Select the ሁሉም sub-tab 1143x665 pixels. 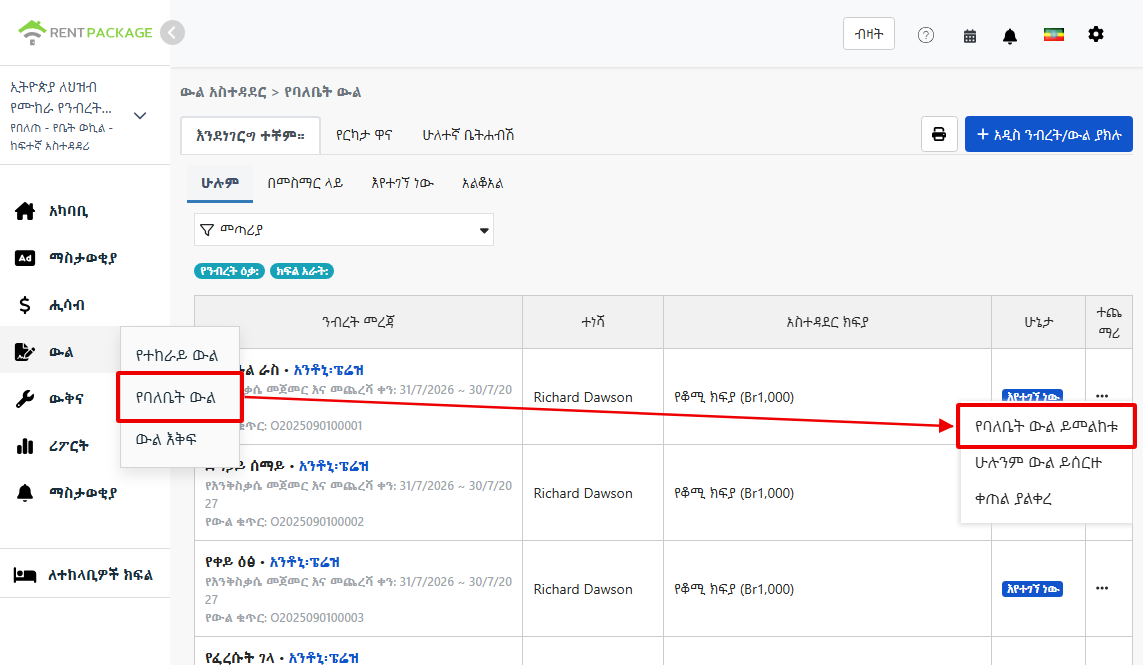[x=220, y=183]
